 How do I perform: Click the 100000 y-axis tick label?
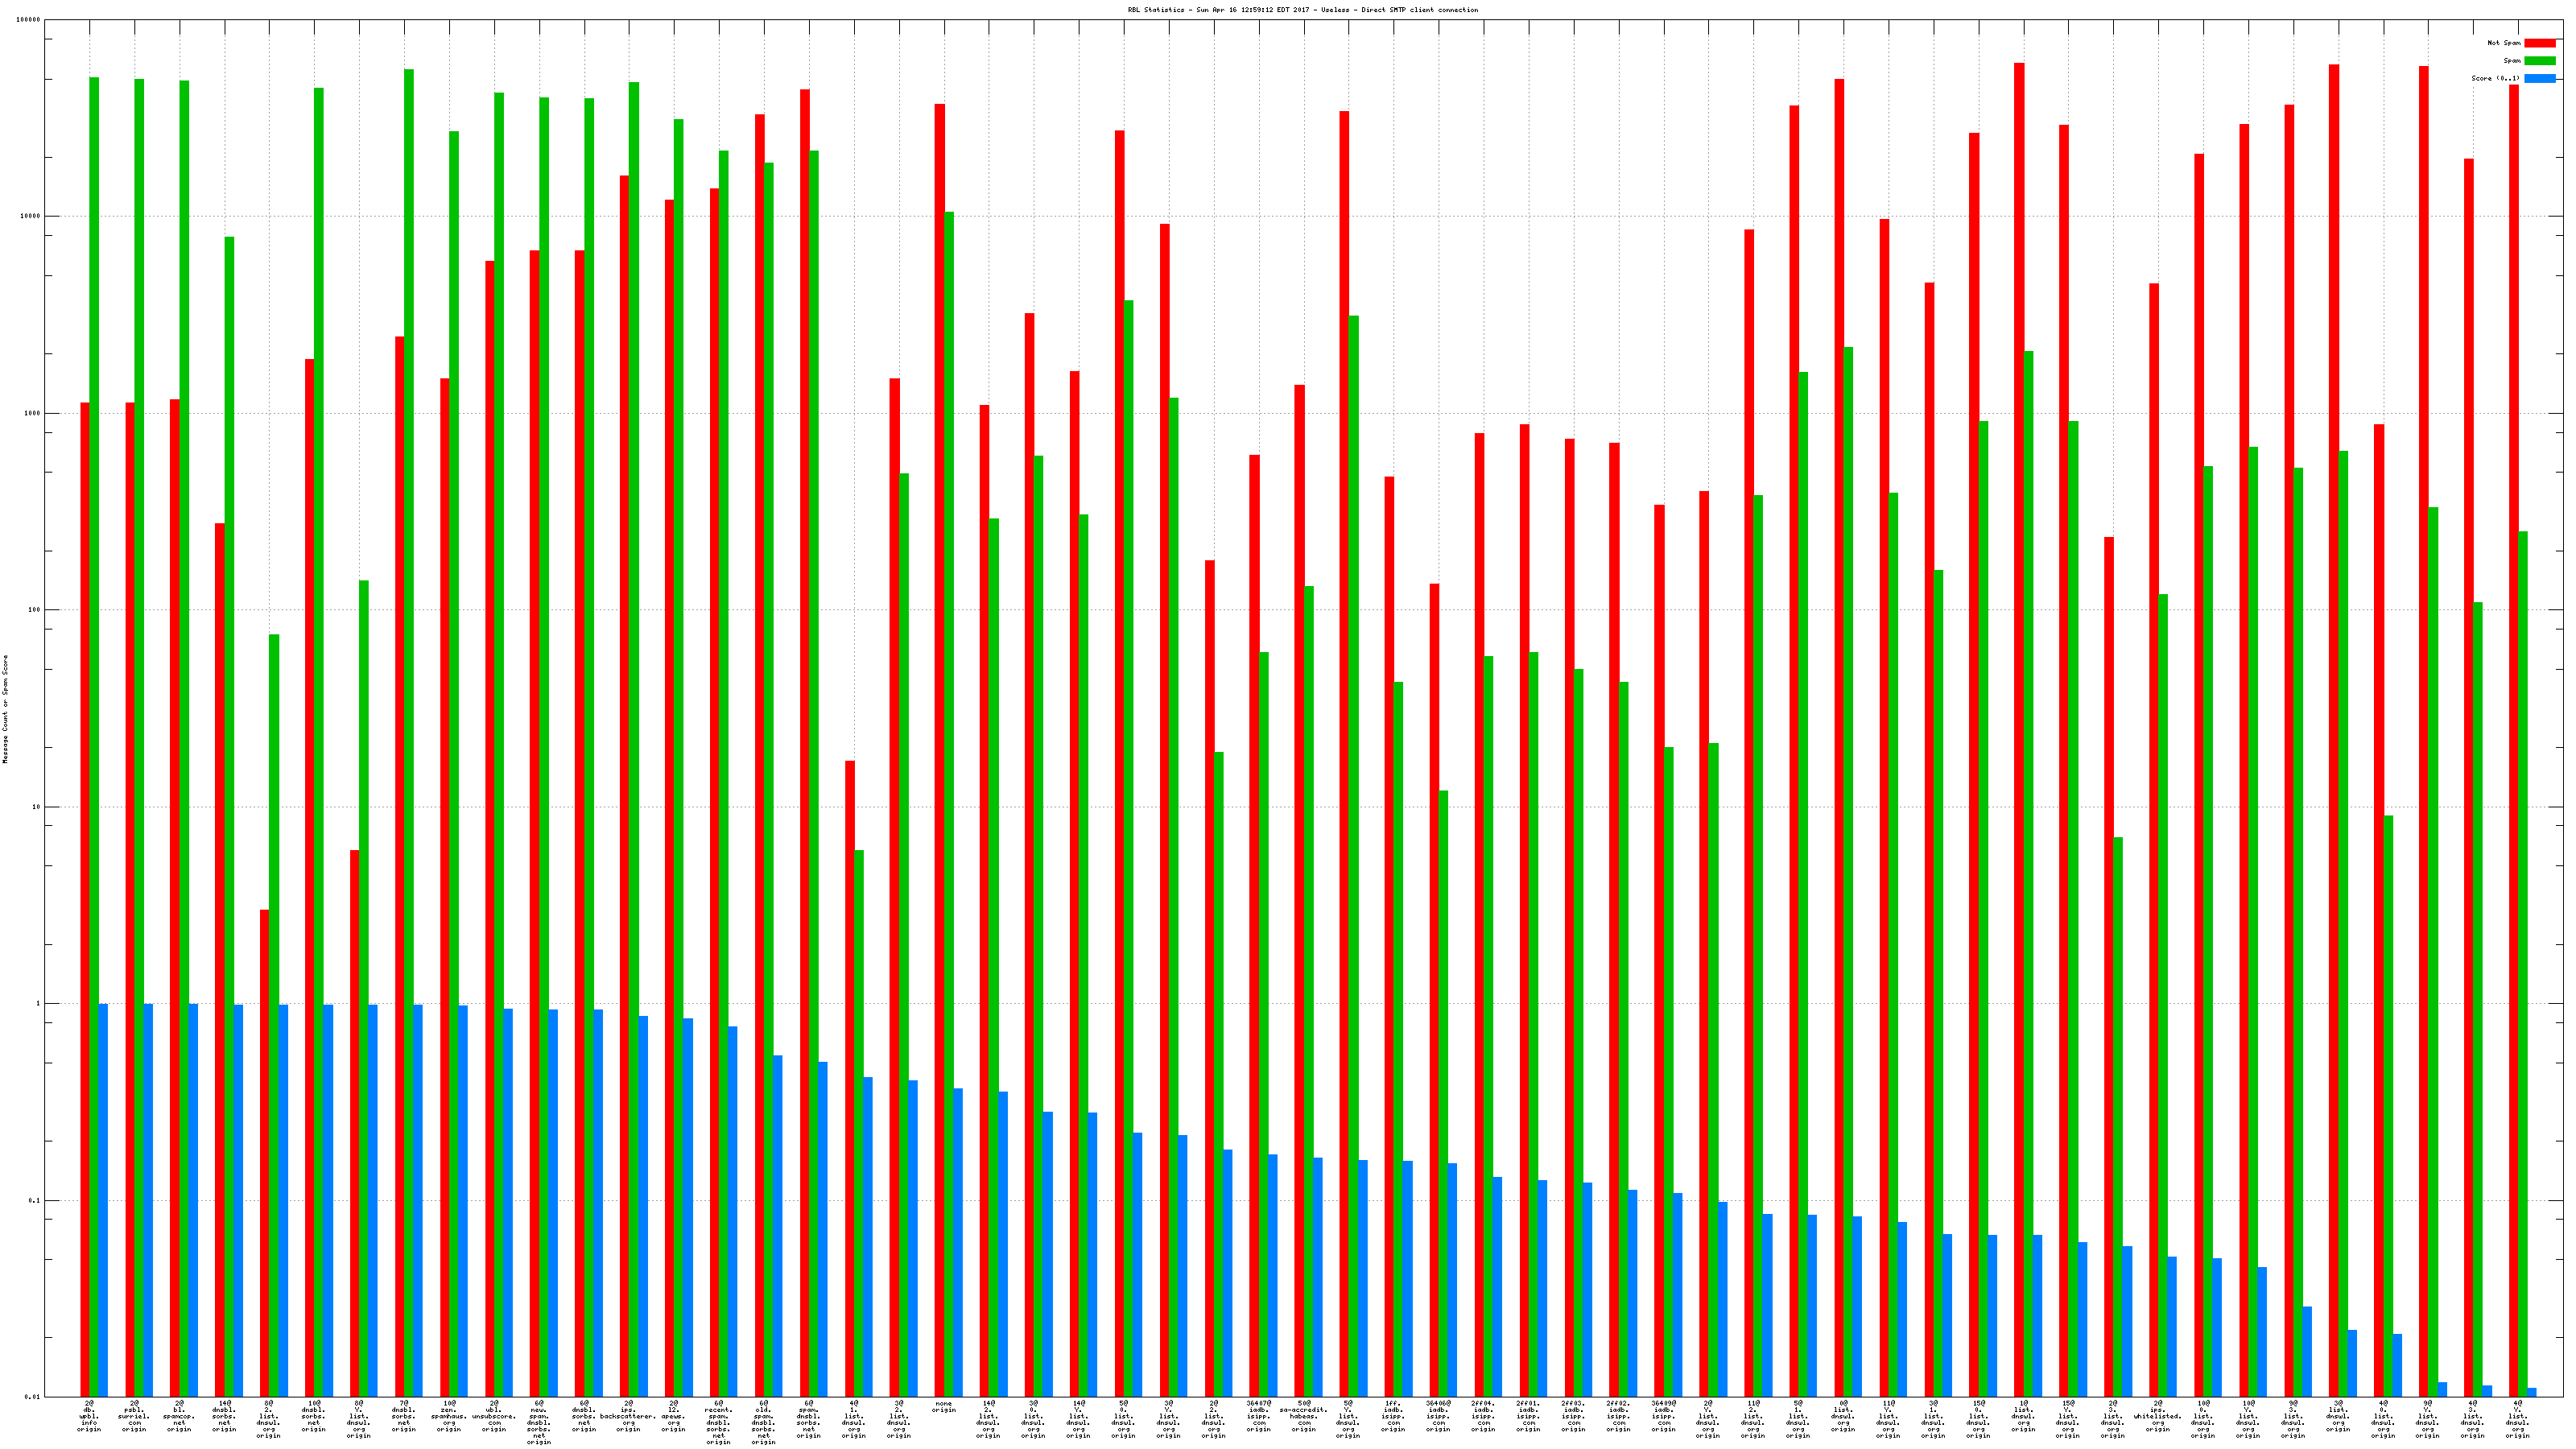[x=29, y=20]
